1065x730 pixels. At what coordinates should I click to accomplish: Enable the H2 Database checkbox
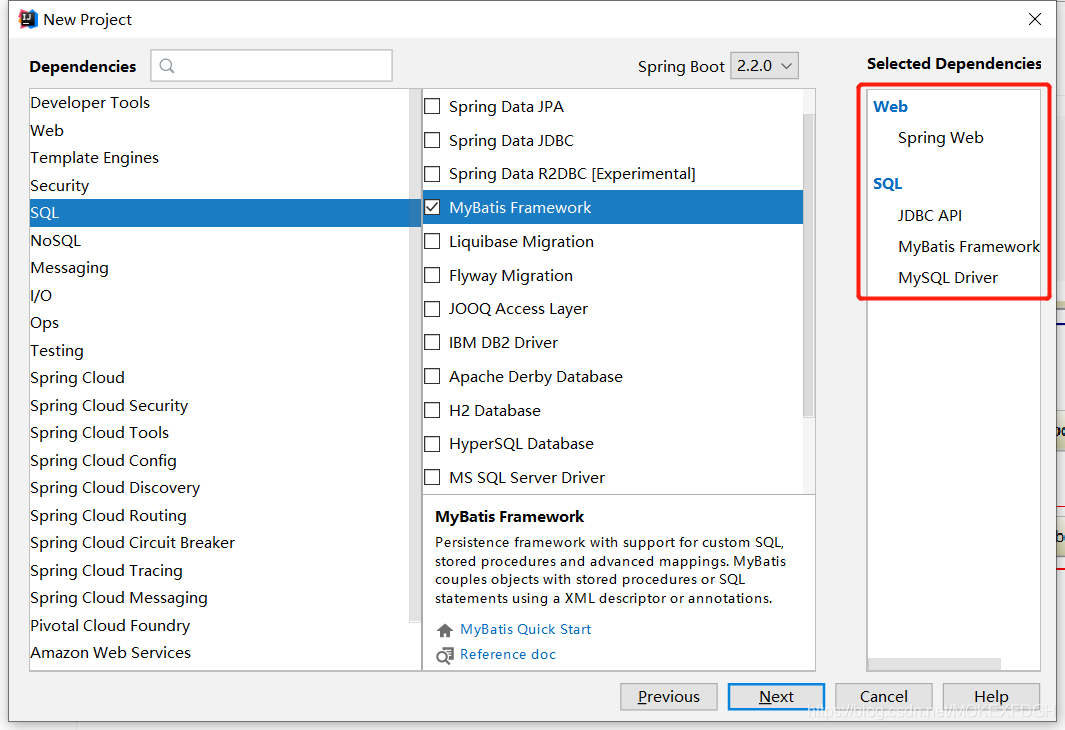pos(432,410)
